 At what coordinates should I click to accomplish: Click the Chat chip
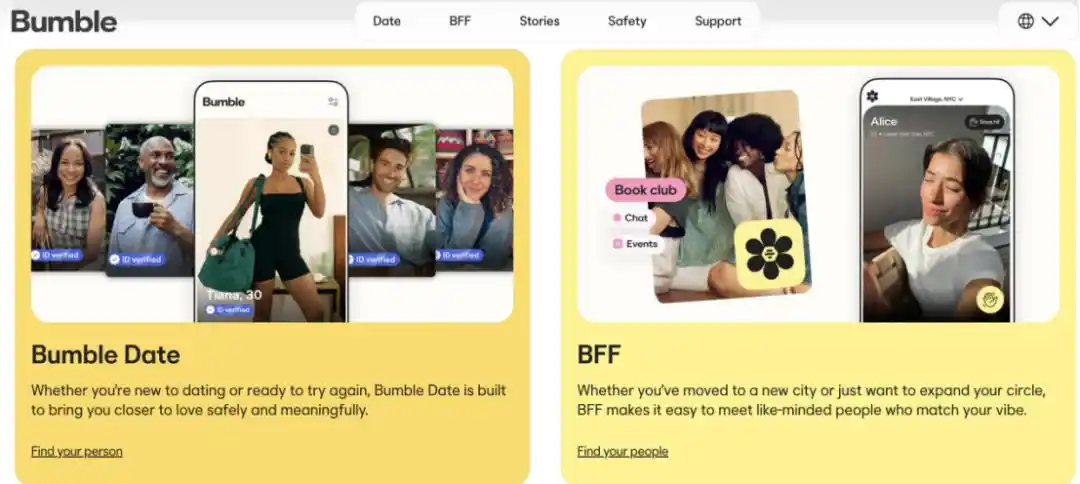tap(631, 218)
